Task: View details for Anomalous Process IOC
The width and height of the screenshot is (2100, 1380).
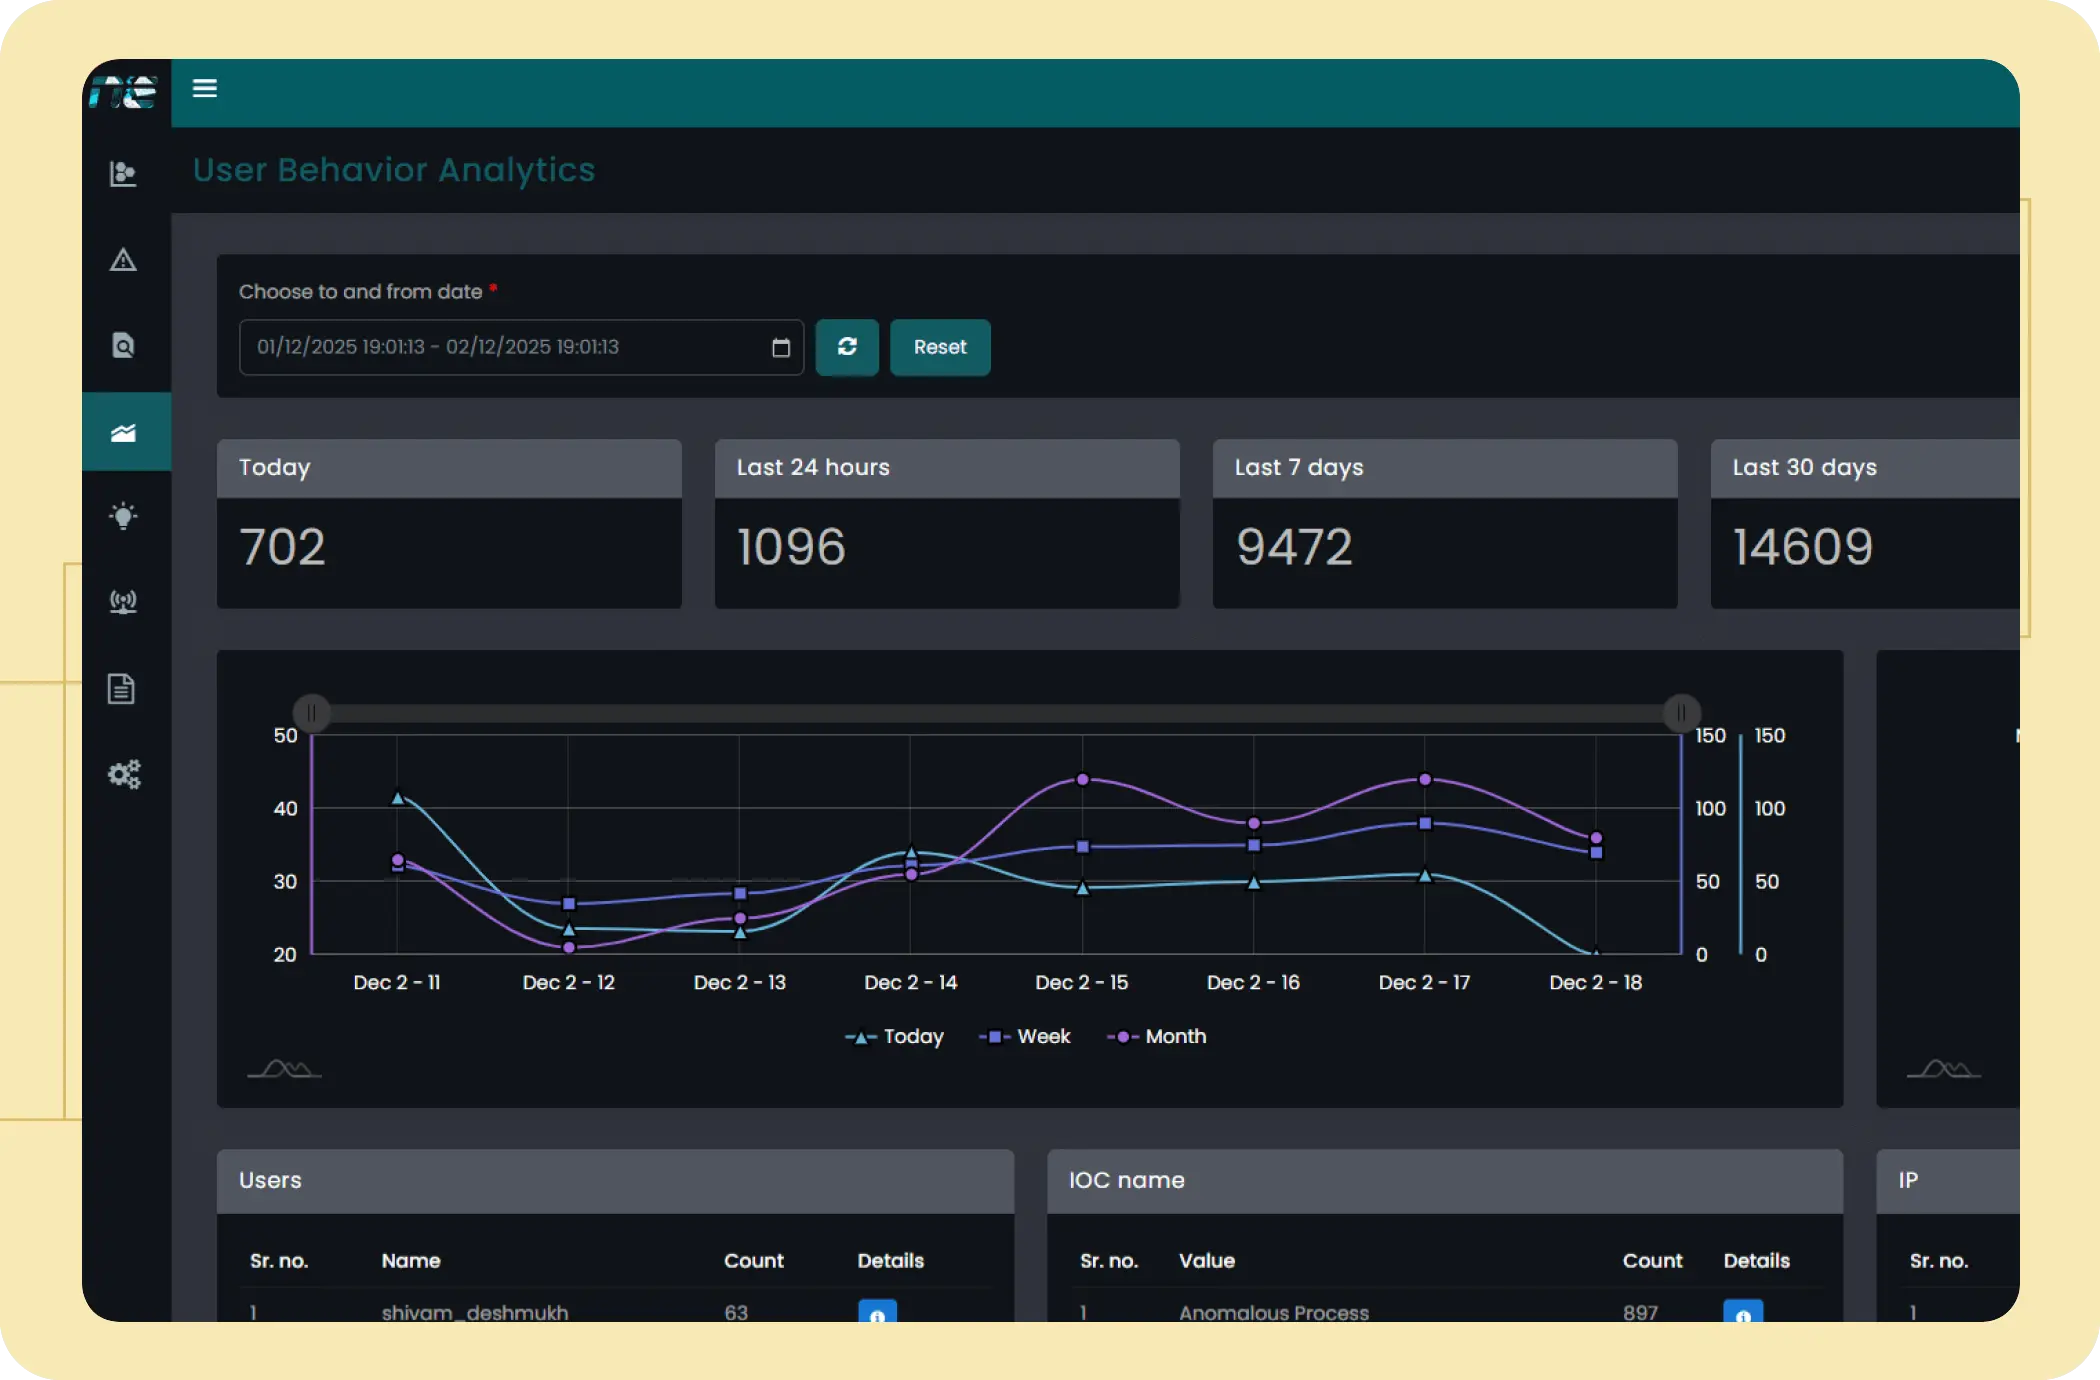Action: click(x=1743, y=1313)
